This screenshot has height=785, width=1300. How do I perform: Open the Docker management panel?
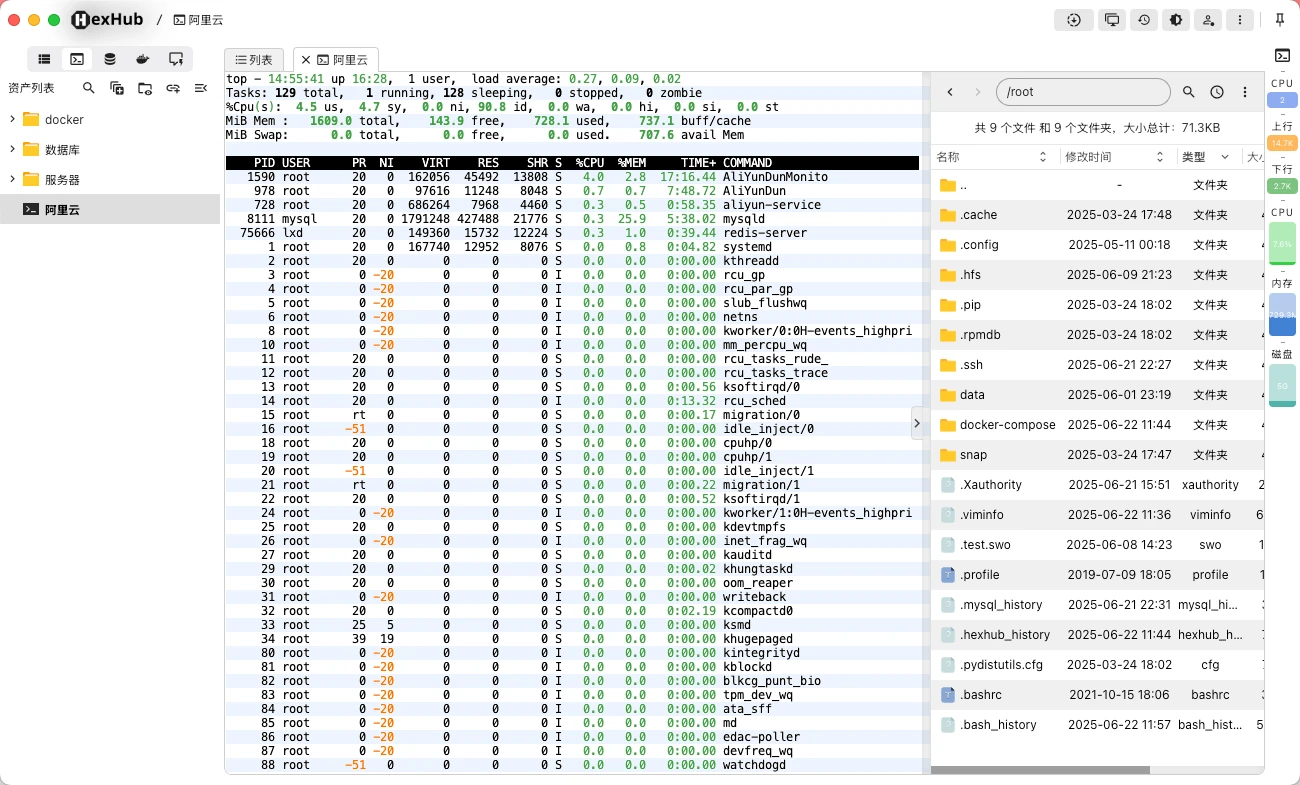[x=143, y=59]
